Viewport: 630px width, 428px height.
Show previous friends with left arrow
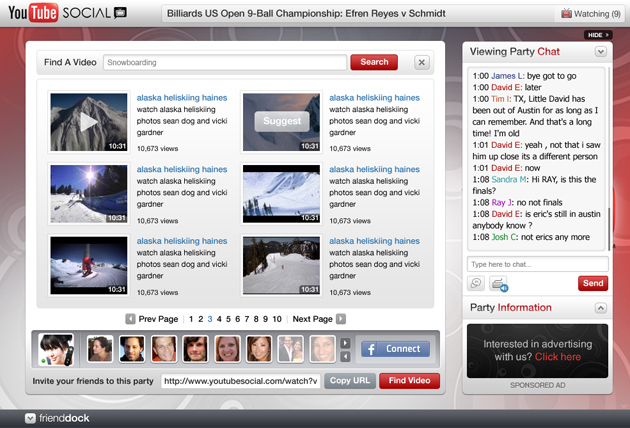tap(345, 356)
